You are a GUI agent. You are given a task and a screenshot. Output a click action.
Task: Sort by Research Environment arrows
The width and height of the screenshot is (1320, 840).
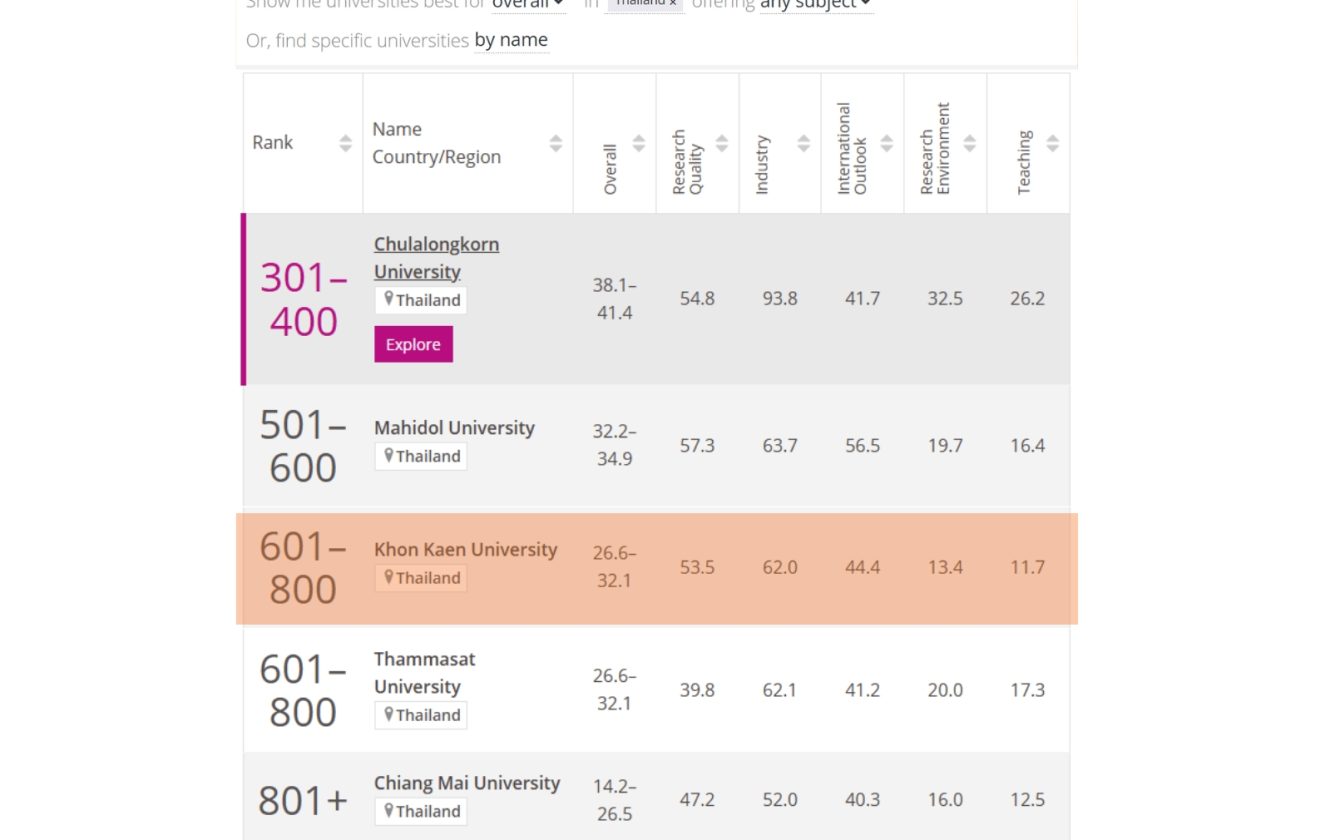click(x=969, y=143)
